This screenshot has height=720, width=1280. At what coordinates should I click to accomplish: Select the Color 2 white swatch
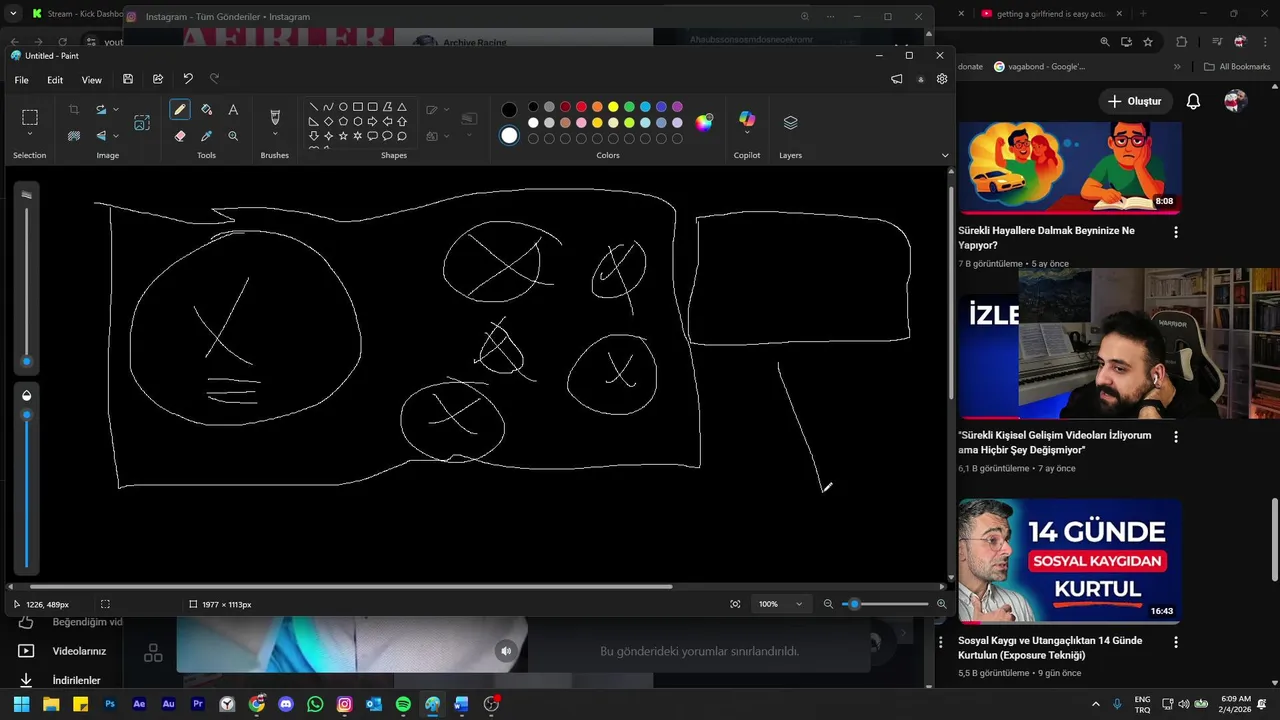[x=509, y=135]
